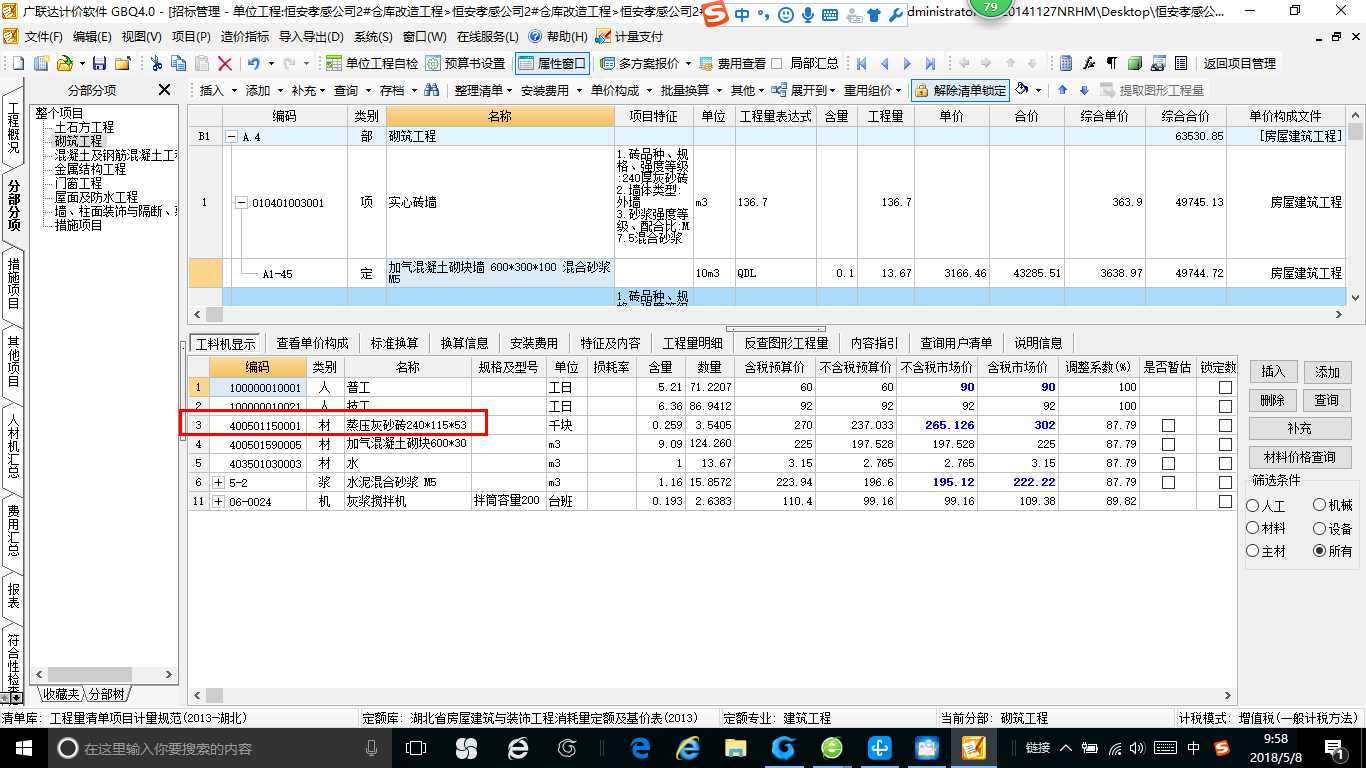This screenshot has width=1366, height=768.
Task: Select 门窗工程 in the tree
Action: coord(78,184)
